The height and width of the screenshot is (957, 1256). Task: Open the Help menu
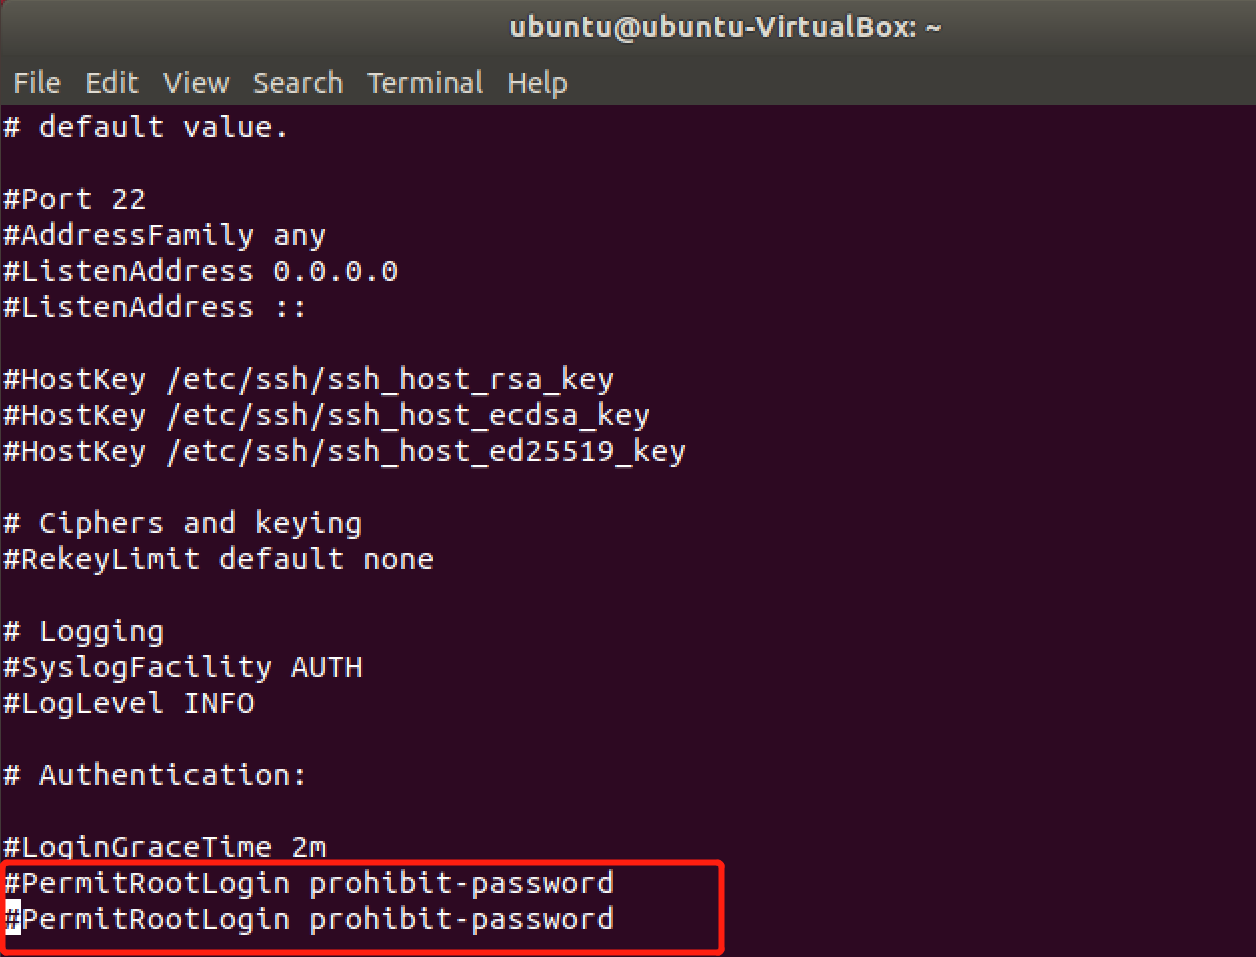(x=537, y=83)
